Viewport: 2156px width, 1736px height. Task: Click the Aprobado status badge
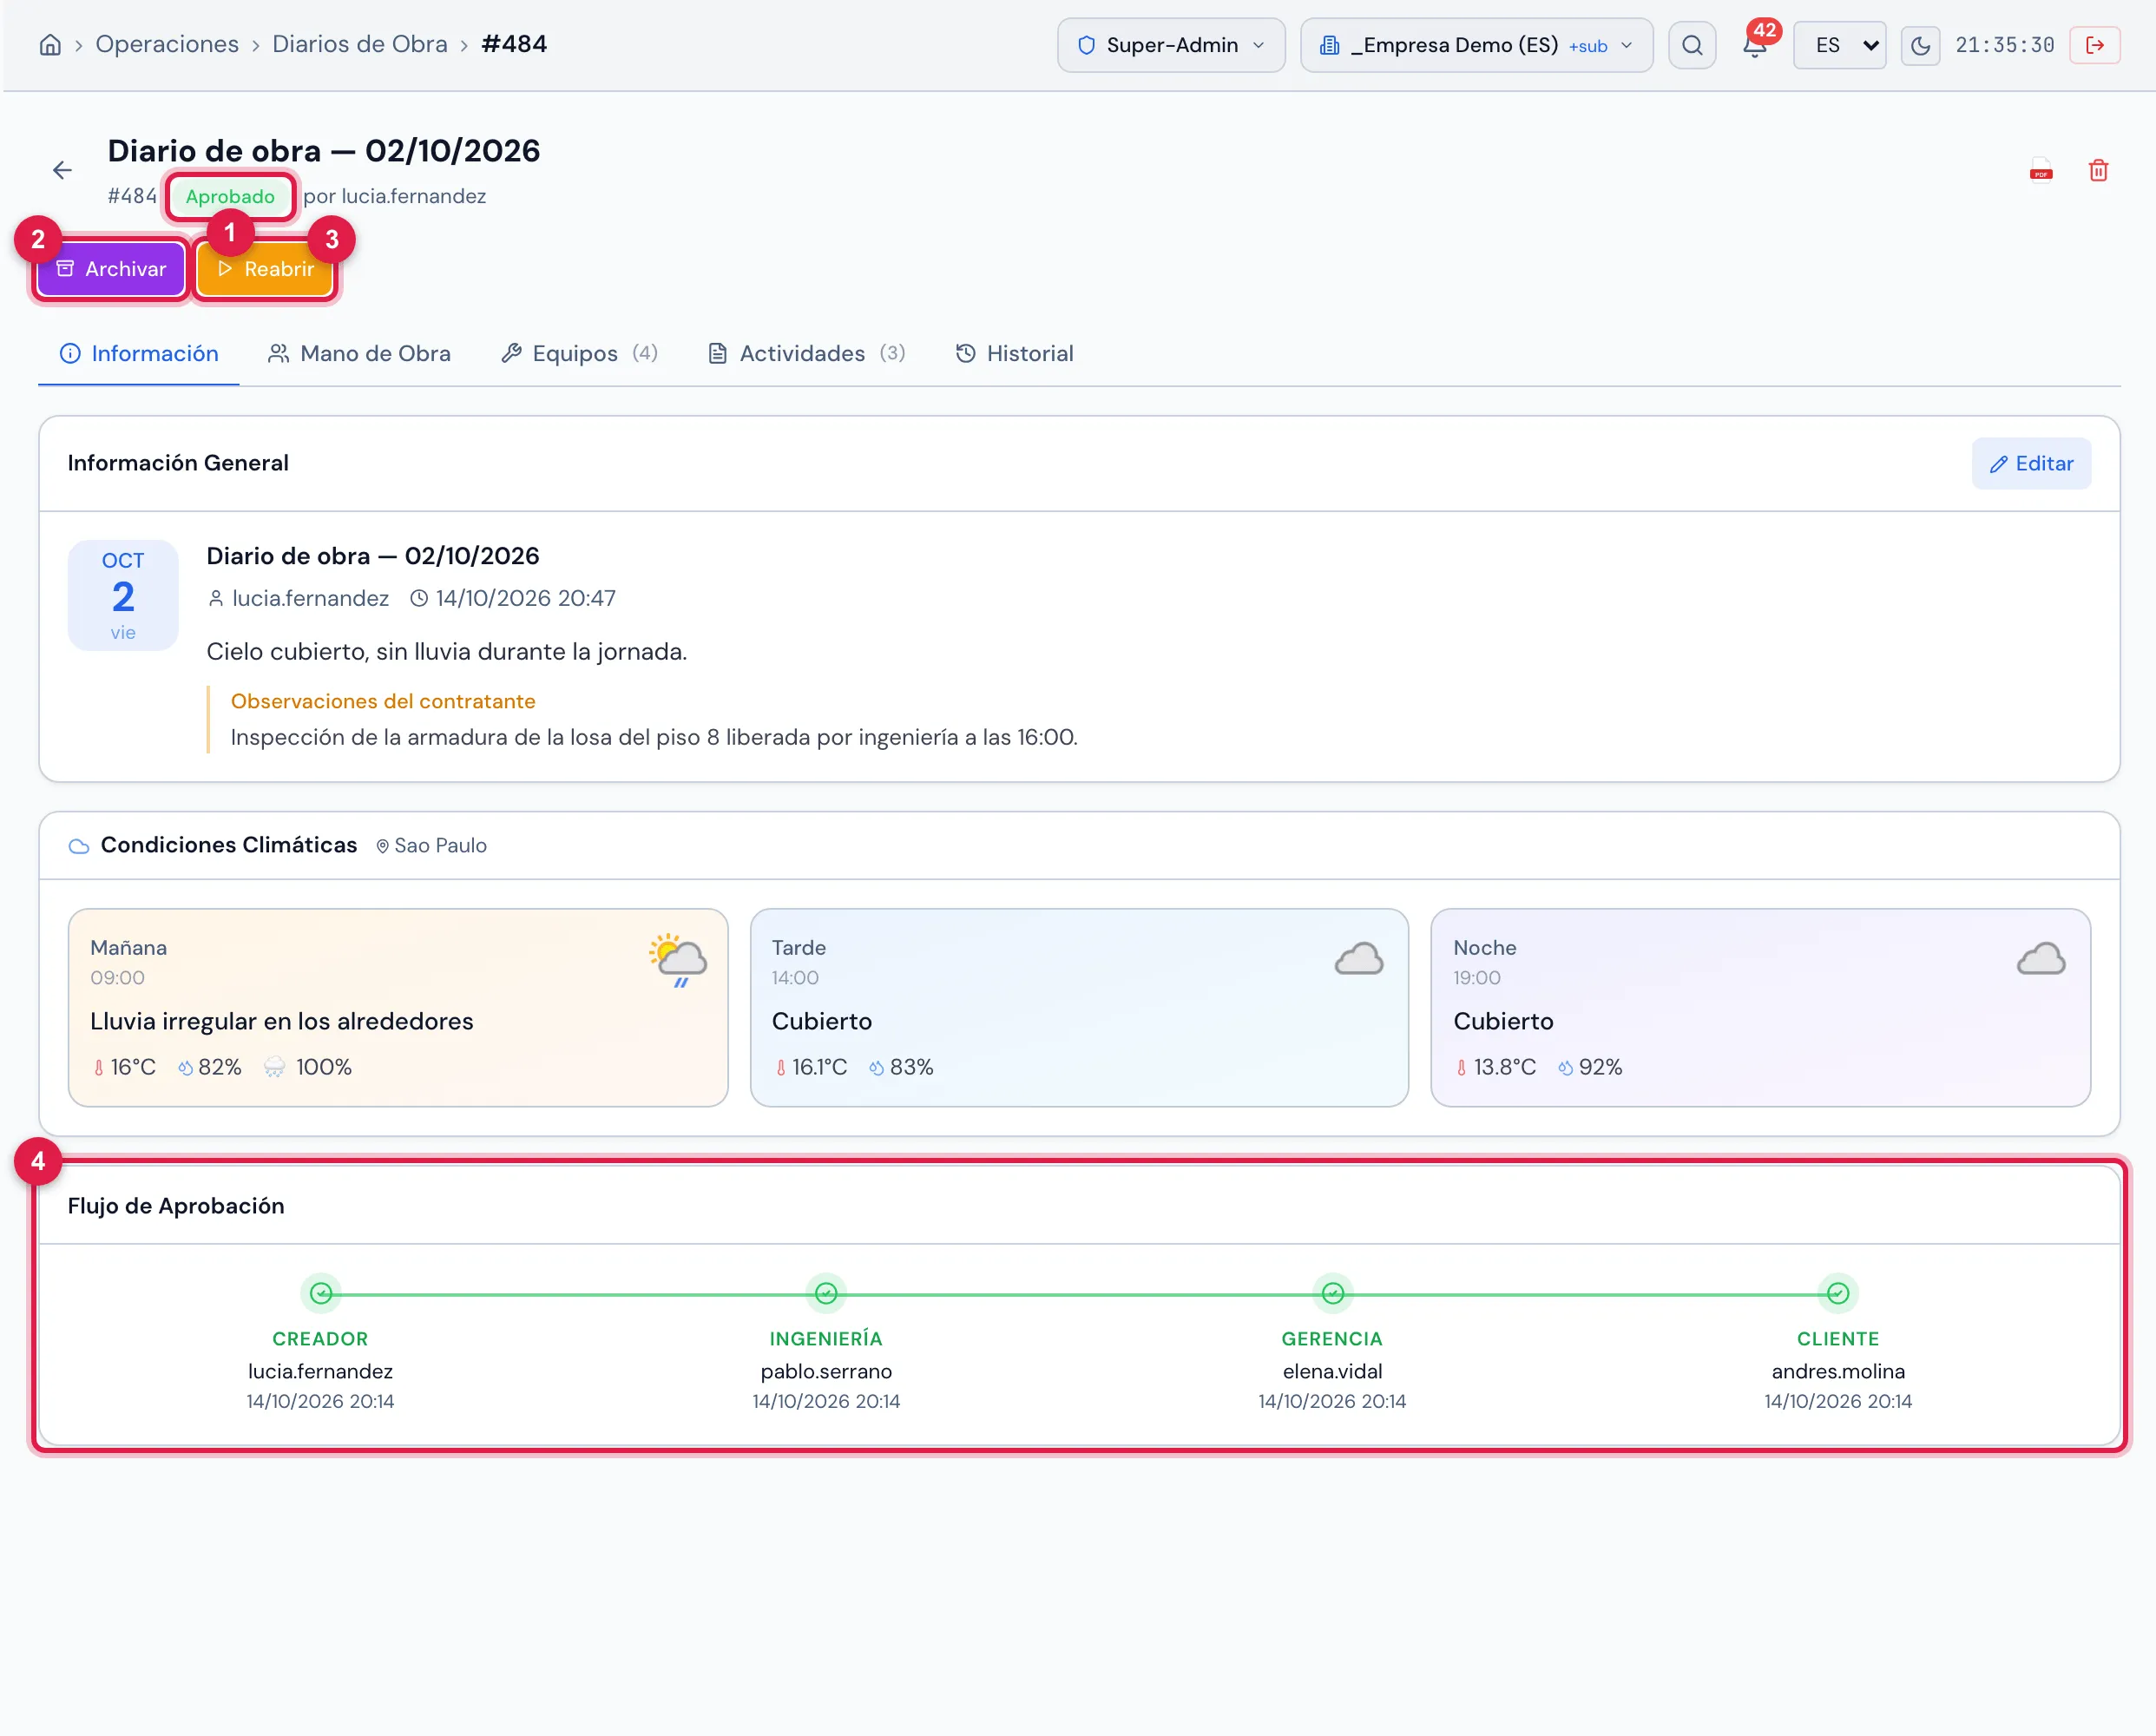[x=230, y=196]
